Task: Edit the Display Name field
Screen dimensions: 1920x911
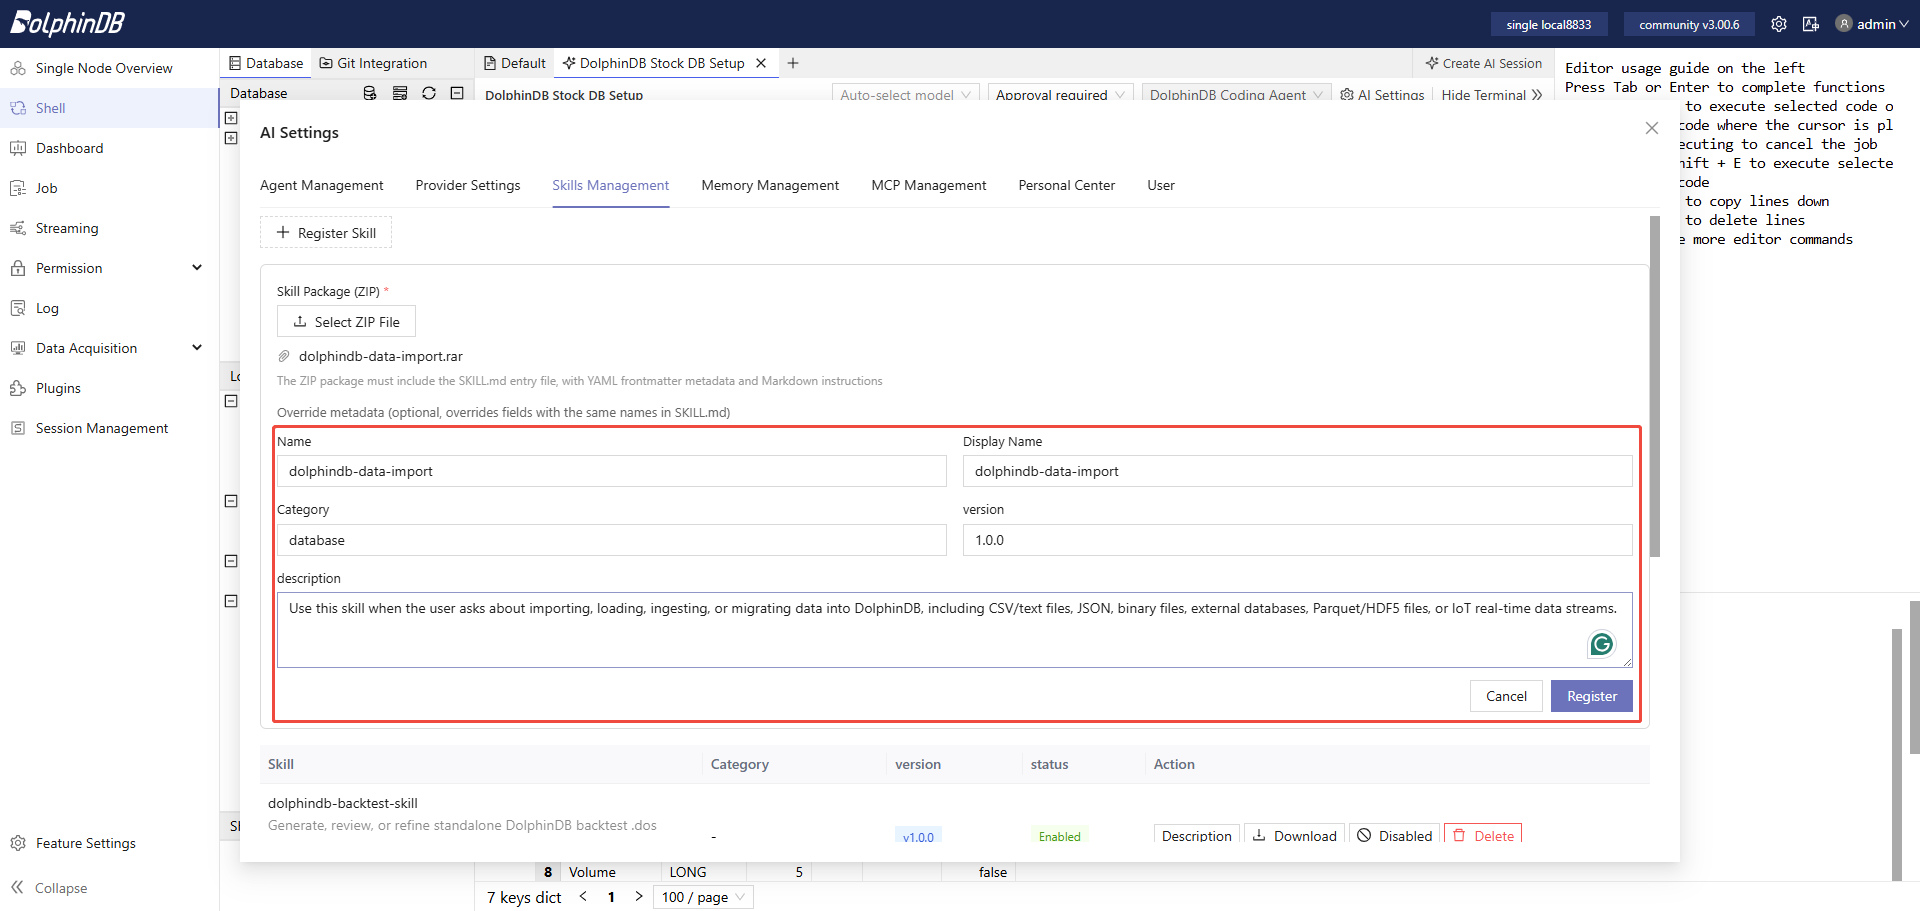Action: click(x=1298, y=471)
